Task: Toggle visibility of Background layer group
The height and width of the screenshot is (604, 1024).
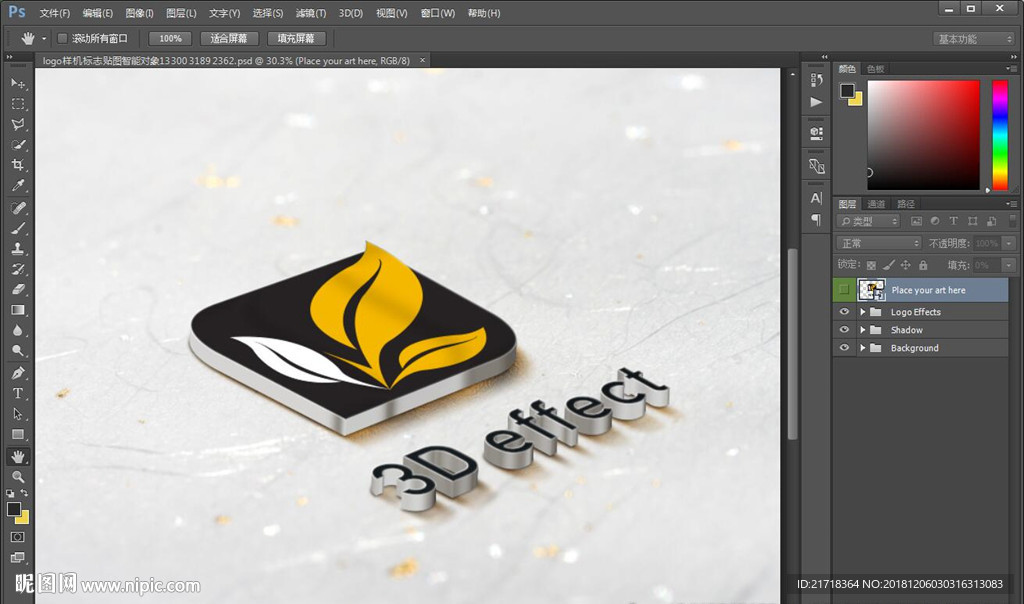Action: click(x=844, y=348)
